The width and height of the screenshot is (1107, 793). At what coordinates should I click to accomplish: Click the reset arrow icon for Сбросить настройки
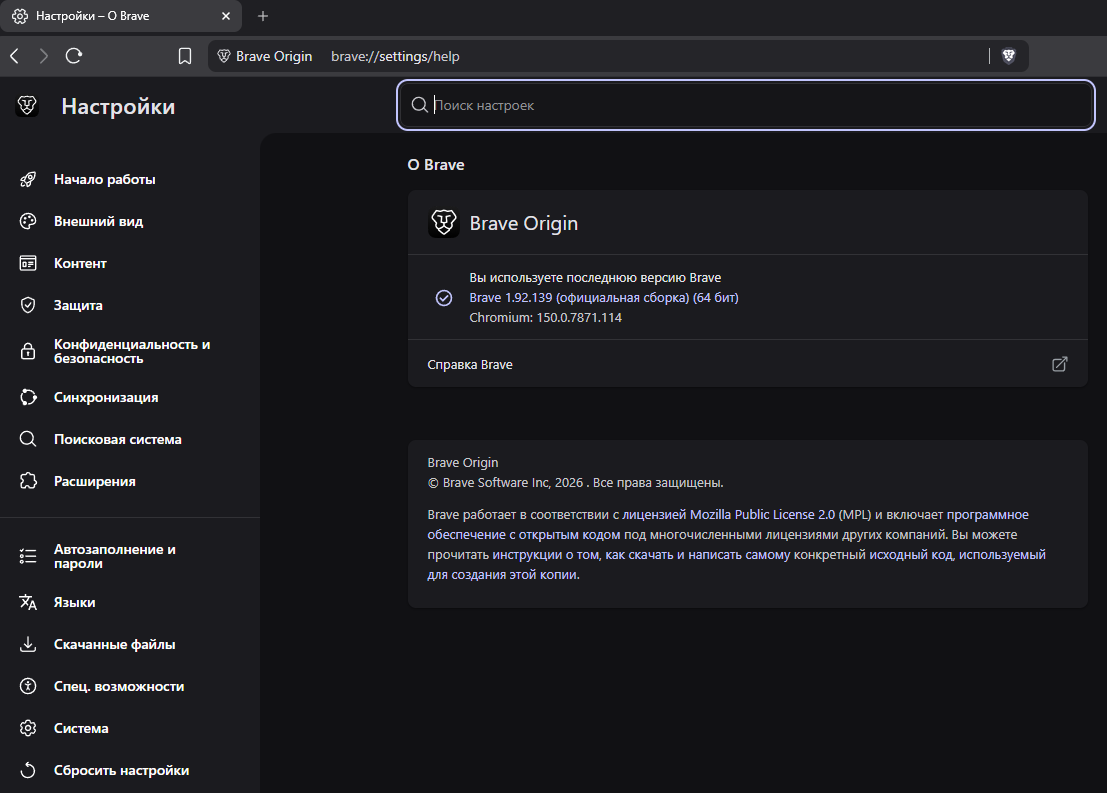coord(28,770)
